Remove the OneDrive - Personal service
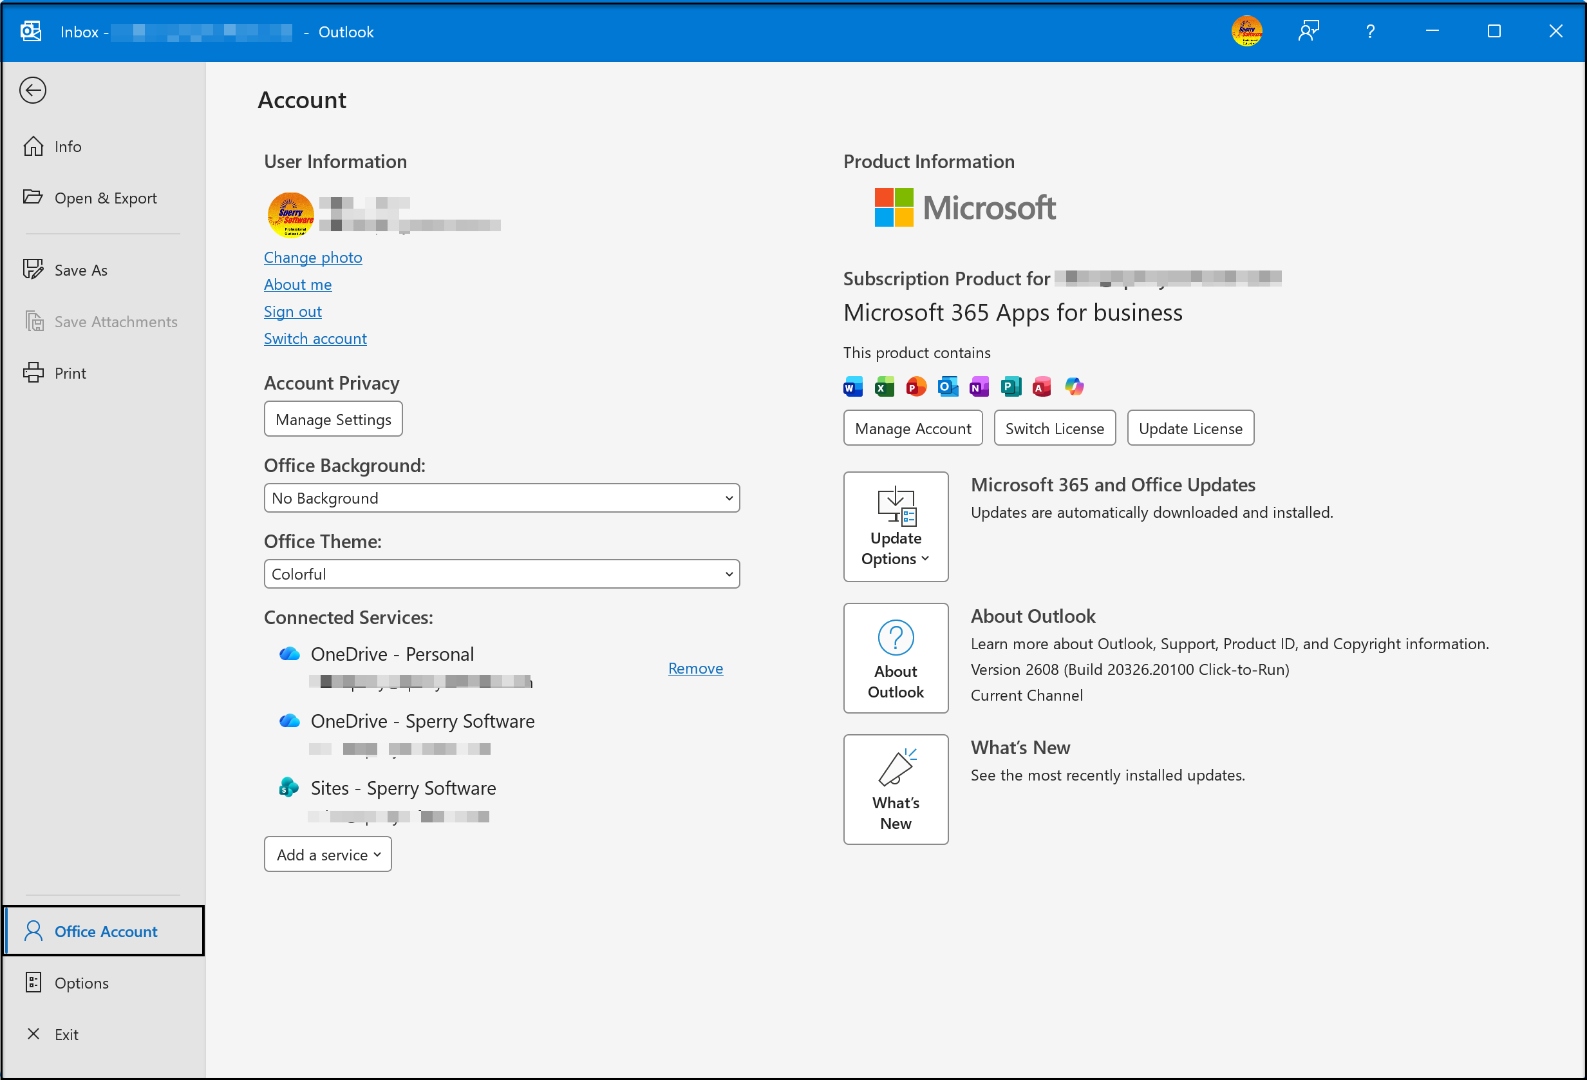This screenshot has height=1080, width=1587. (x=696, y=668)
